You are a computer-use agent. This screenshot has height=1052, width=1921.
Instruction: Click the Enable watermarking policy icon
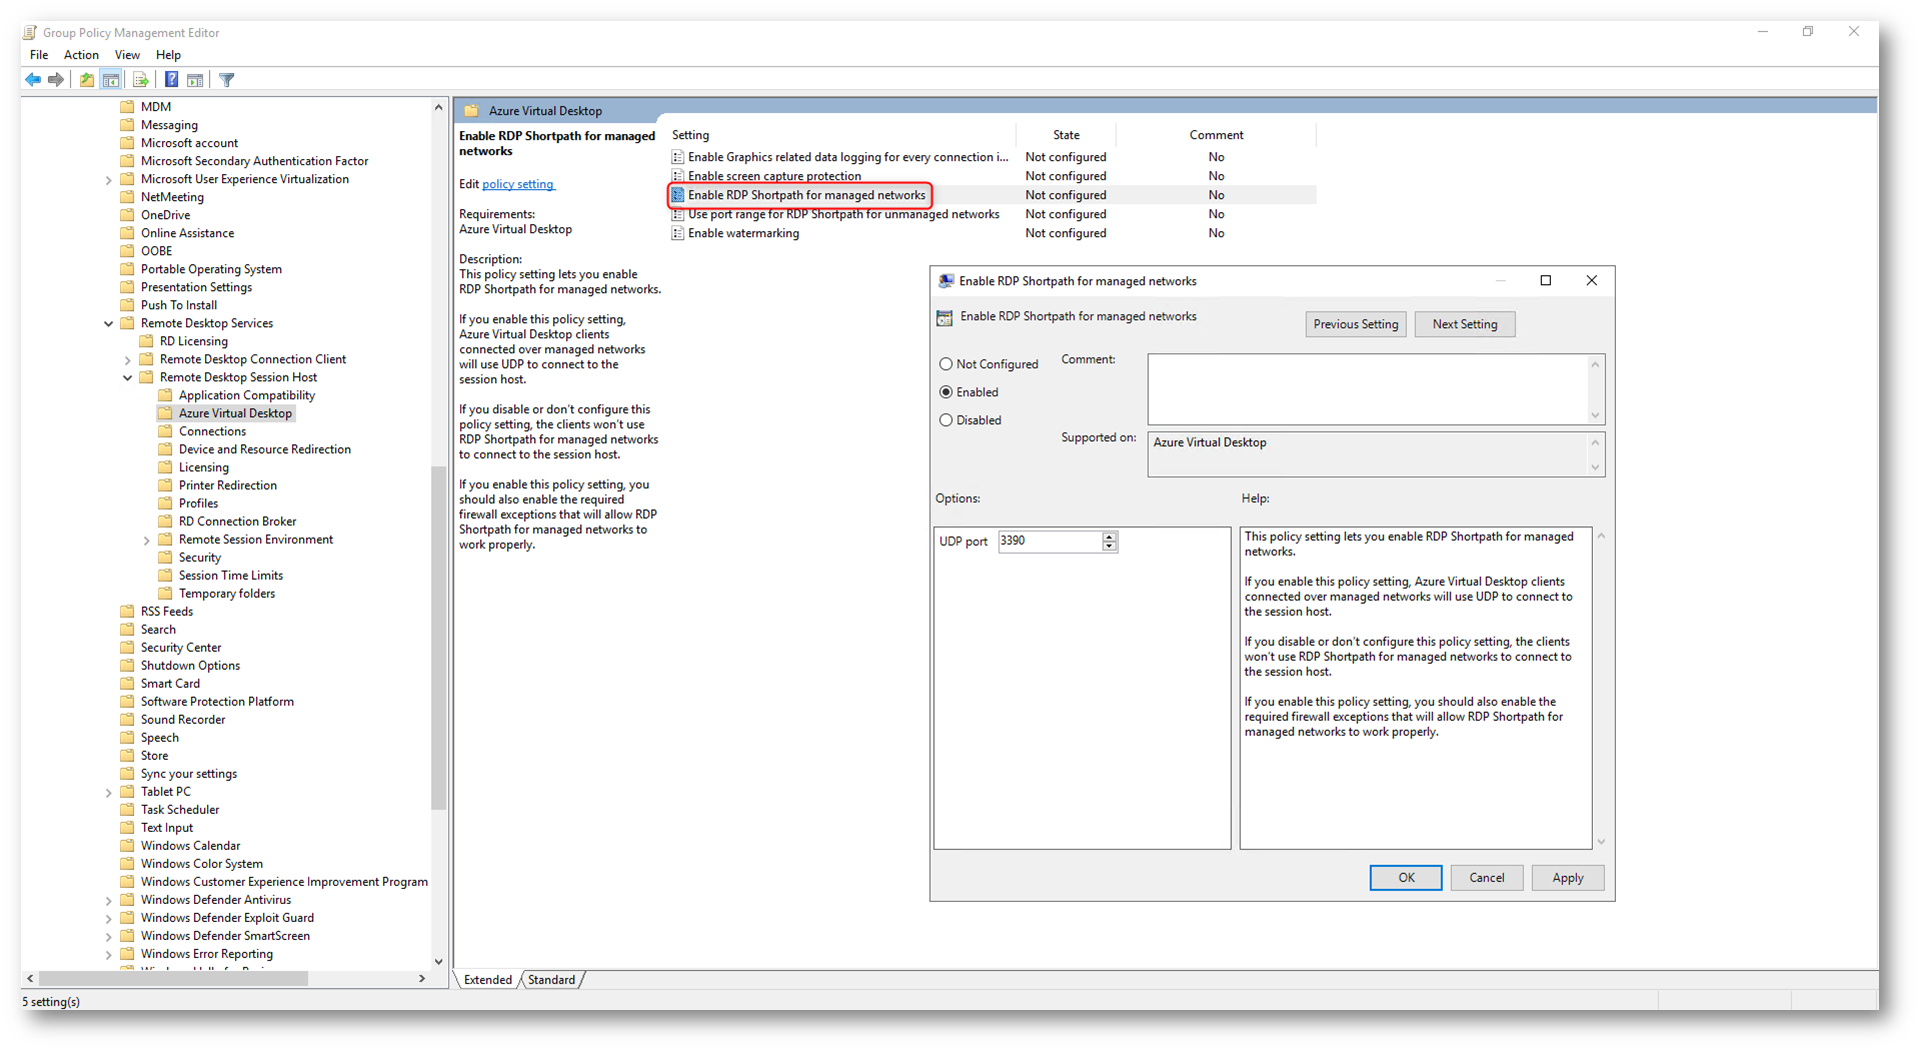[678, 234]
